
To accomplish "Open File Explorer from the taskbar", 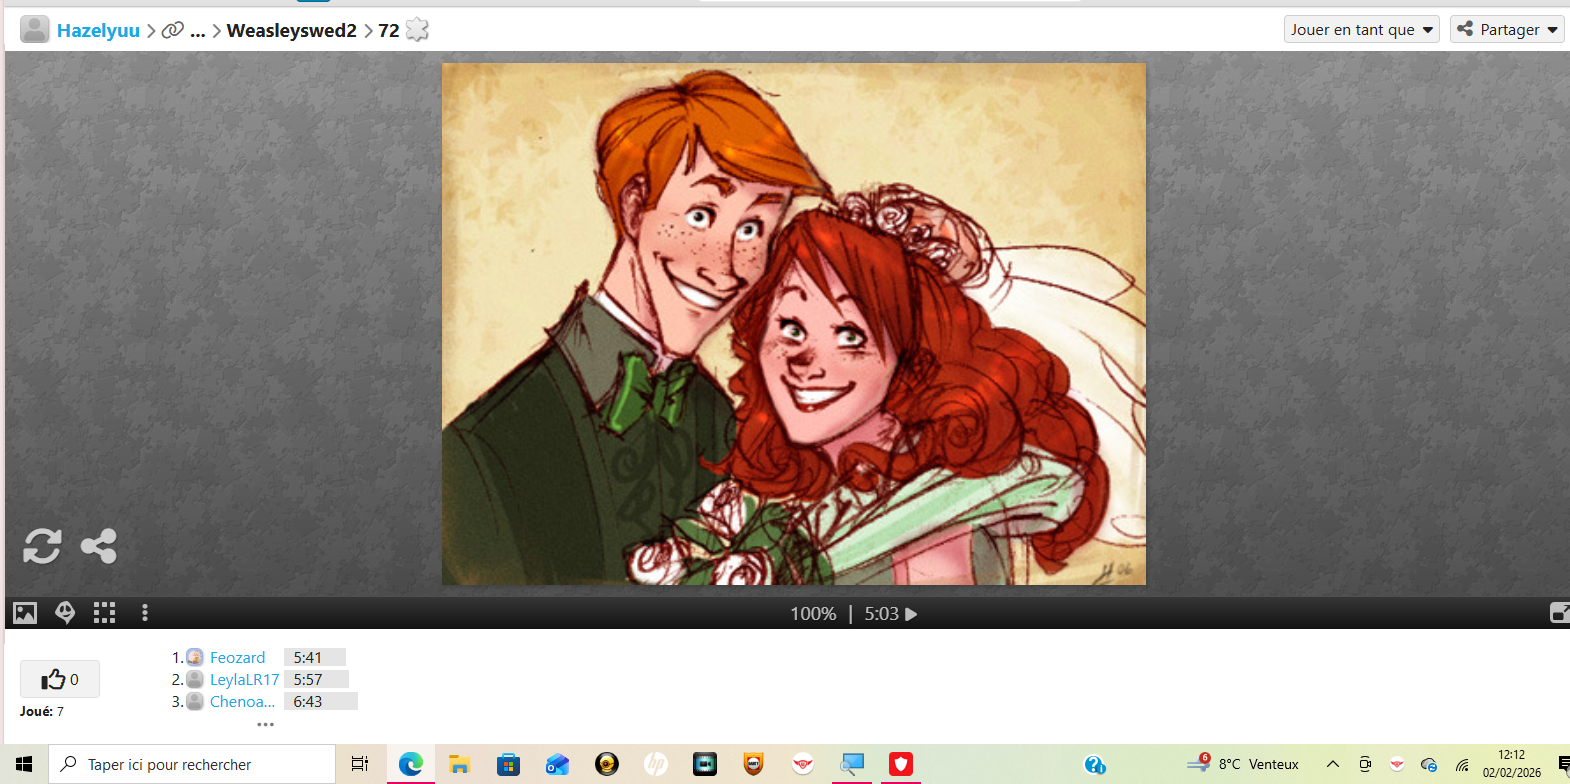I will point(459,764).
